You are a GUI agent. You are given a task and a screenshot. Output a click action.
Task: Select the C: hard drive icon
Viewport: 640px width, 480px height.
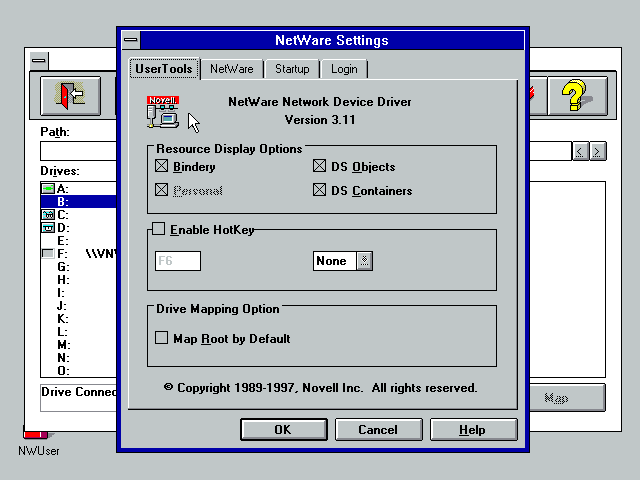click(48, 215)
